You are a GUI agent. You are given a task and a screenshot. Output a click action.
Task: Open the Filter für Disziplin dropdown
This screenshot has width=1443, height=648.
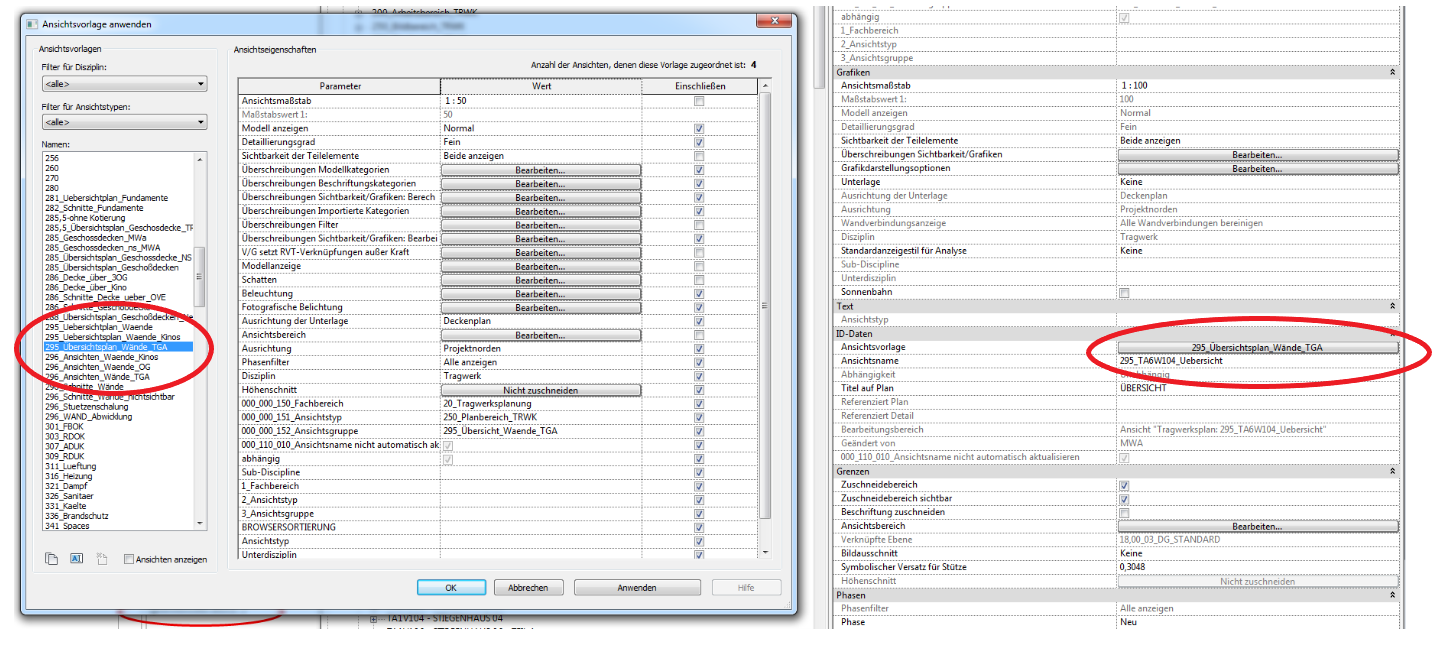pos(123,84)
